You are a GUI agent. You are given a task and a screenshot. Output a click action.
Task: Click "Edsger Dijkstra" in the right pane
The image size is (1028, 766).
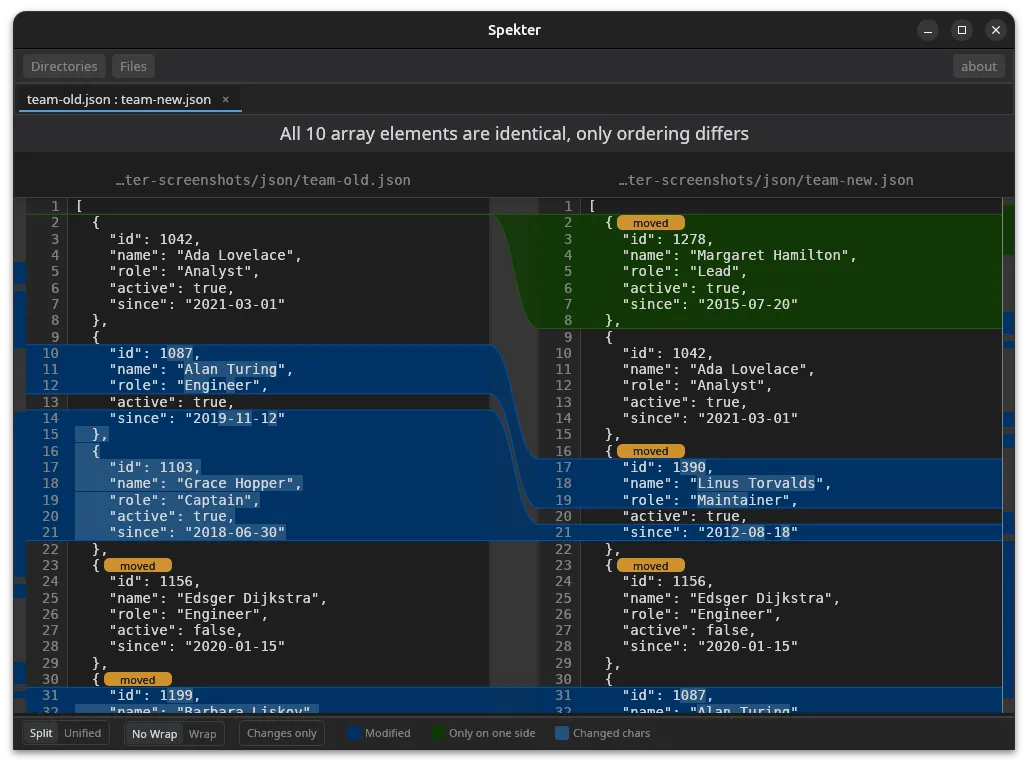(x=761, y=598)
